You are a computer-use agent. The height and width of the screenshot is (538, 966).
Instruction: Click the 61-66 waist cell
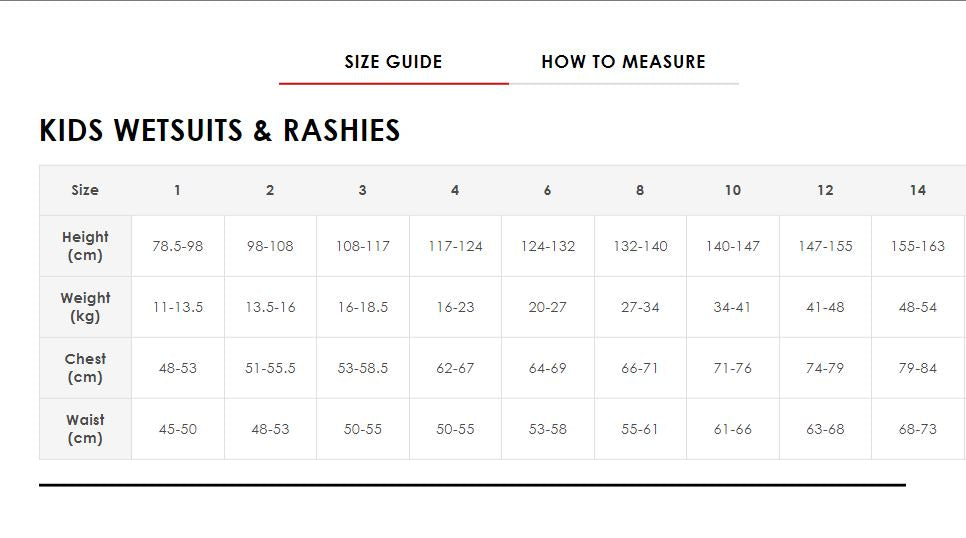point(732,429)
